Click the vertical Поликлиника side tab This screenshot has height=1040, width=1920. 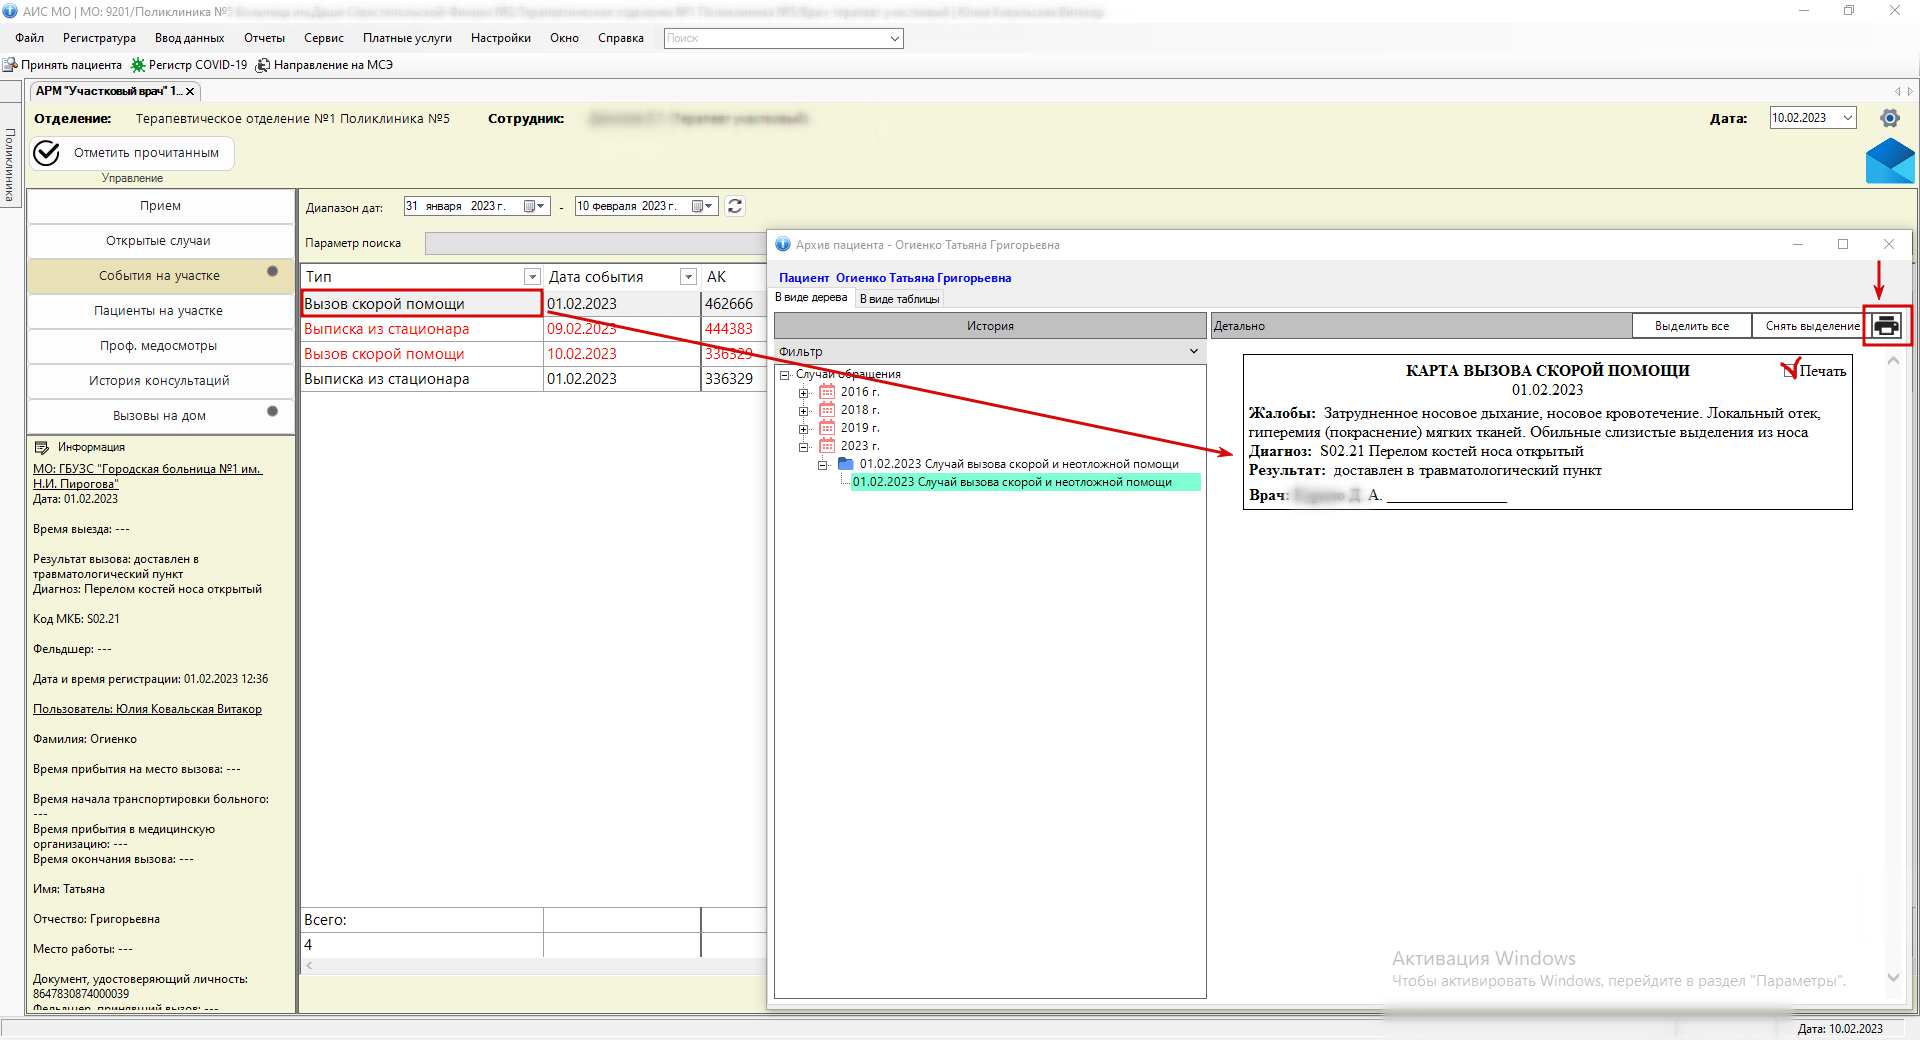tap(10, 164)
